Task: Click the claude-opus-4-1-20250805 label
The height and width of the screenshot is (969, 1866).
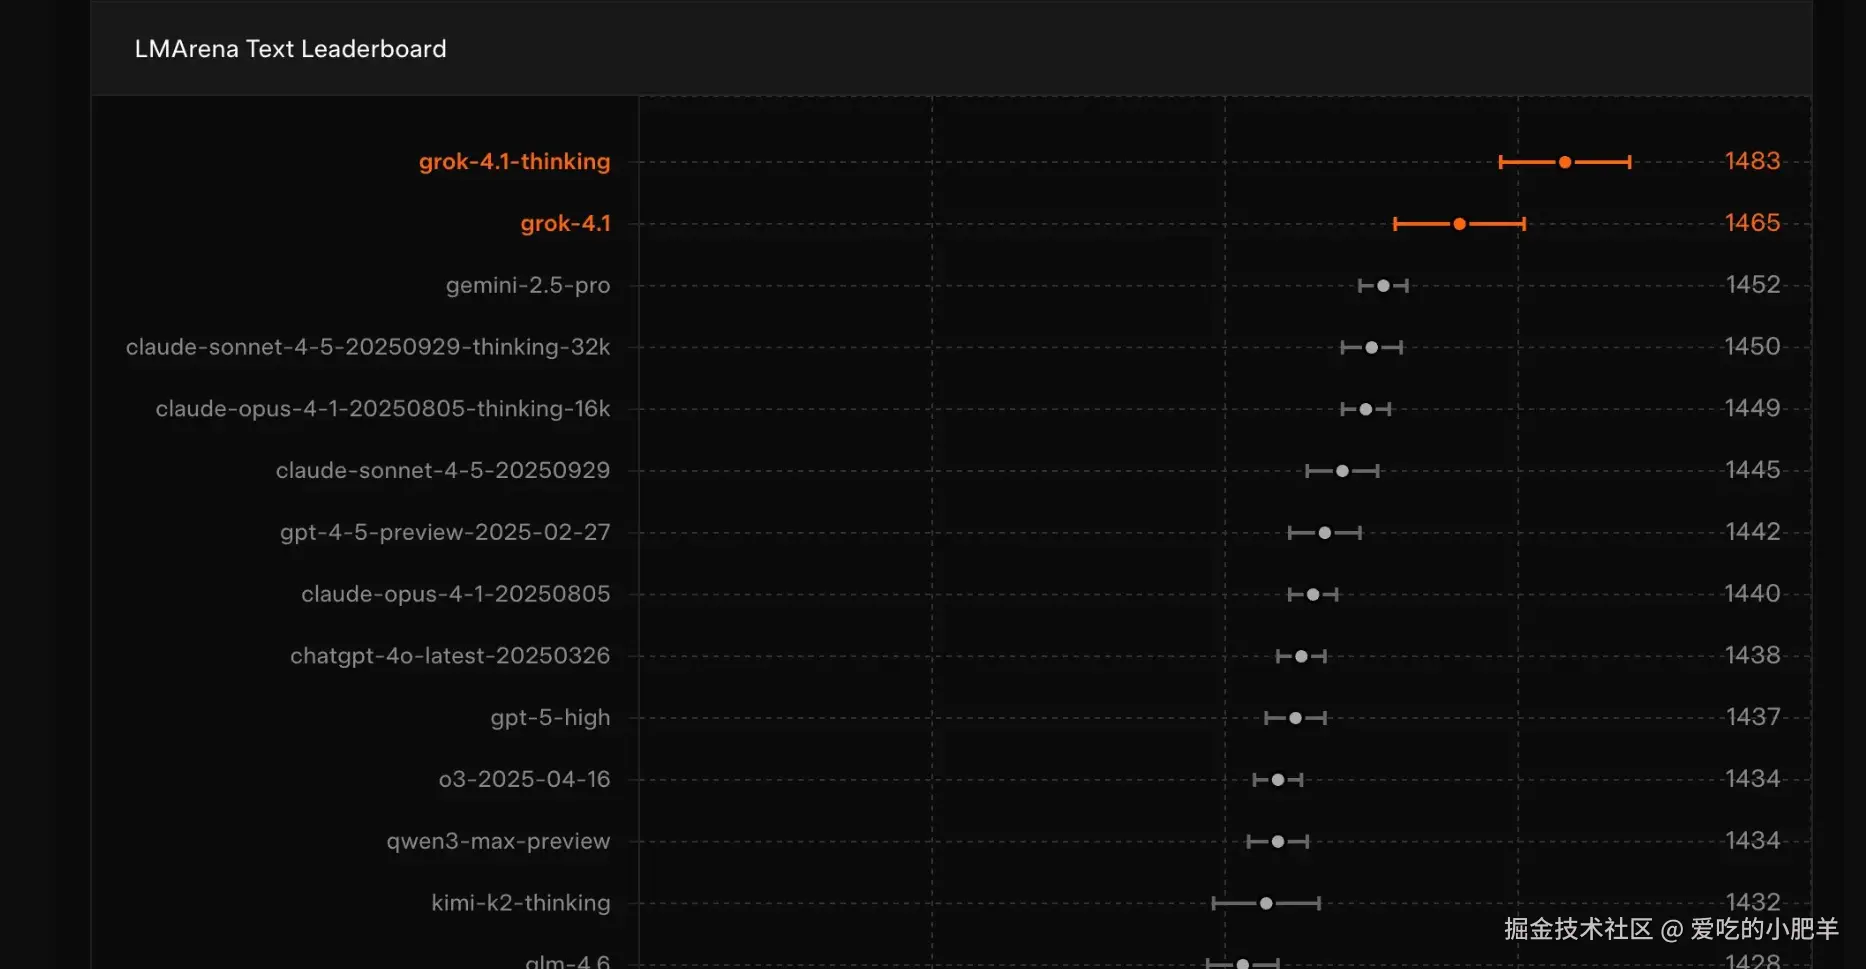Action: point(456,594)
